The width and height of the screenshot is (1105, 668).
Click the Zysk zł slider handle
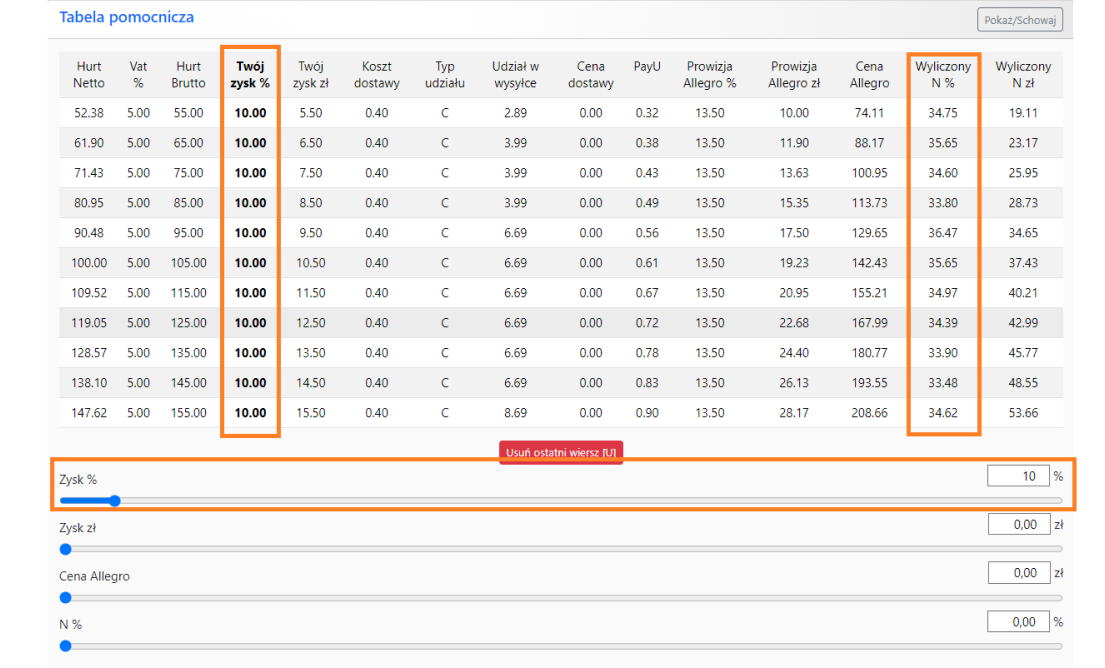pyautogui.click(x=66, y=549)
